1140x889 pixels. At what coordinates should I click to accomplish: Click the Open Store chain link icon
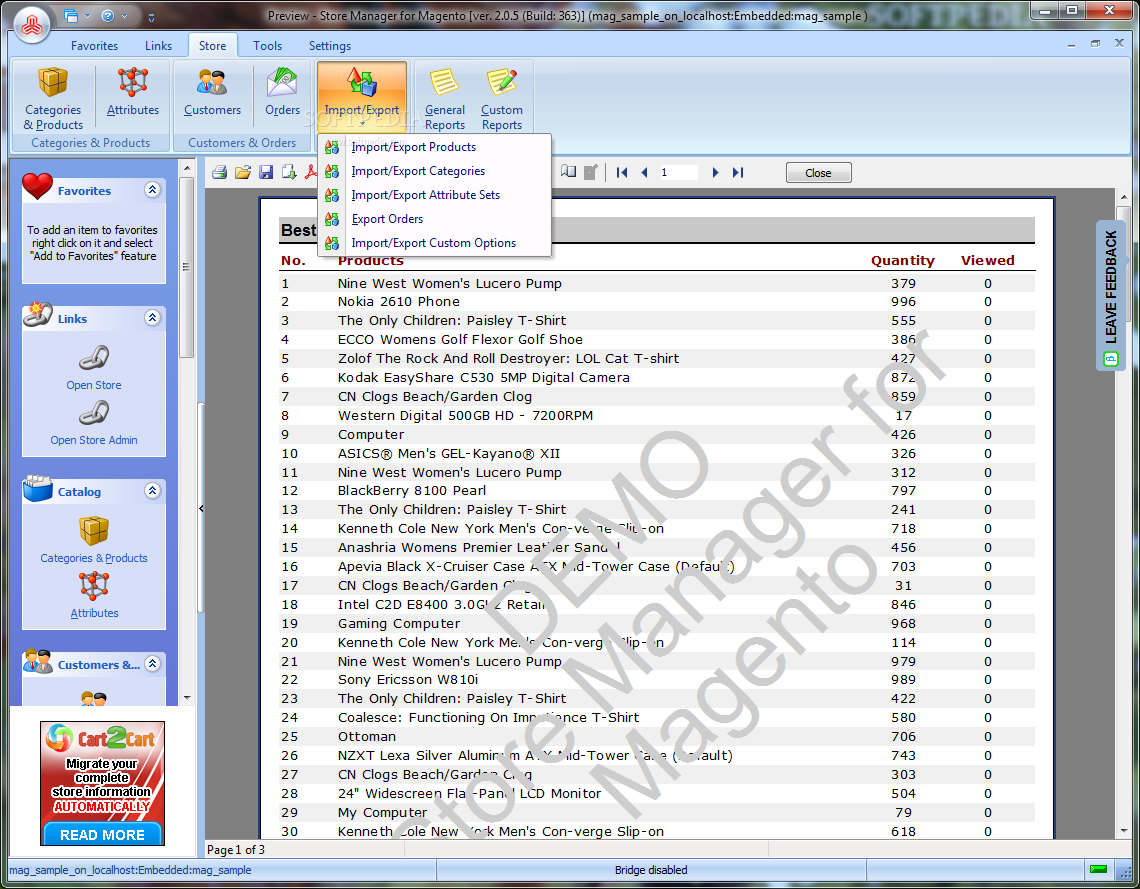(94, 358)
